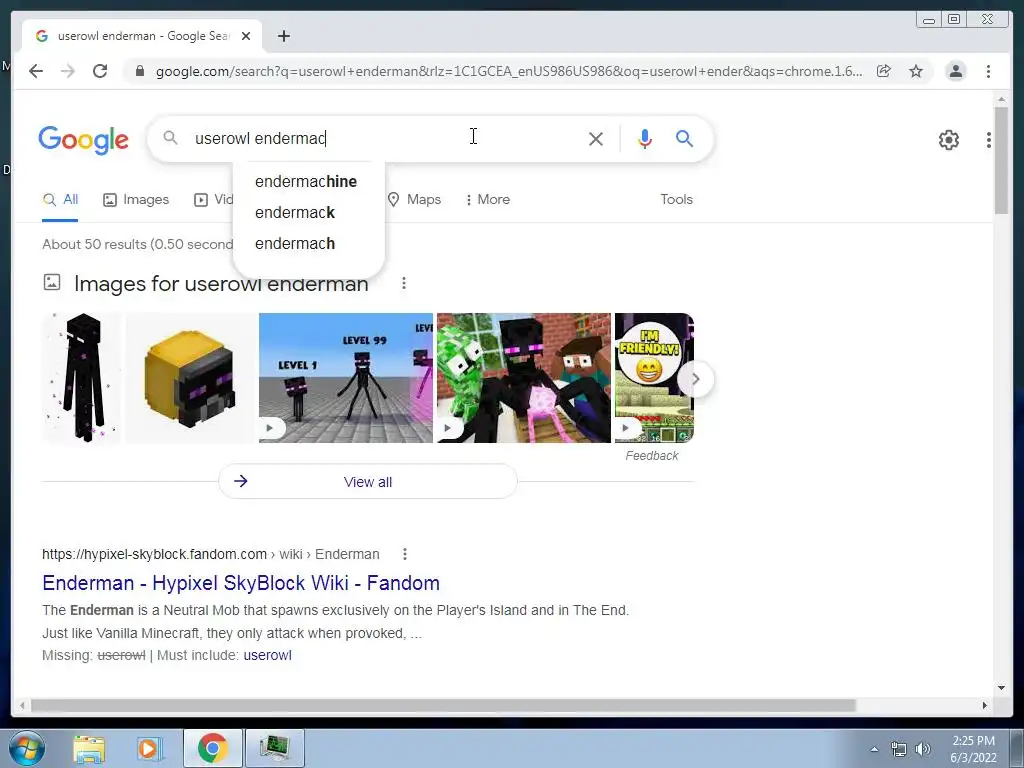1024x768 pixels.
Task: Open the taskbar clock and date
Action: [973, 749]
